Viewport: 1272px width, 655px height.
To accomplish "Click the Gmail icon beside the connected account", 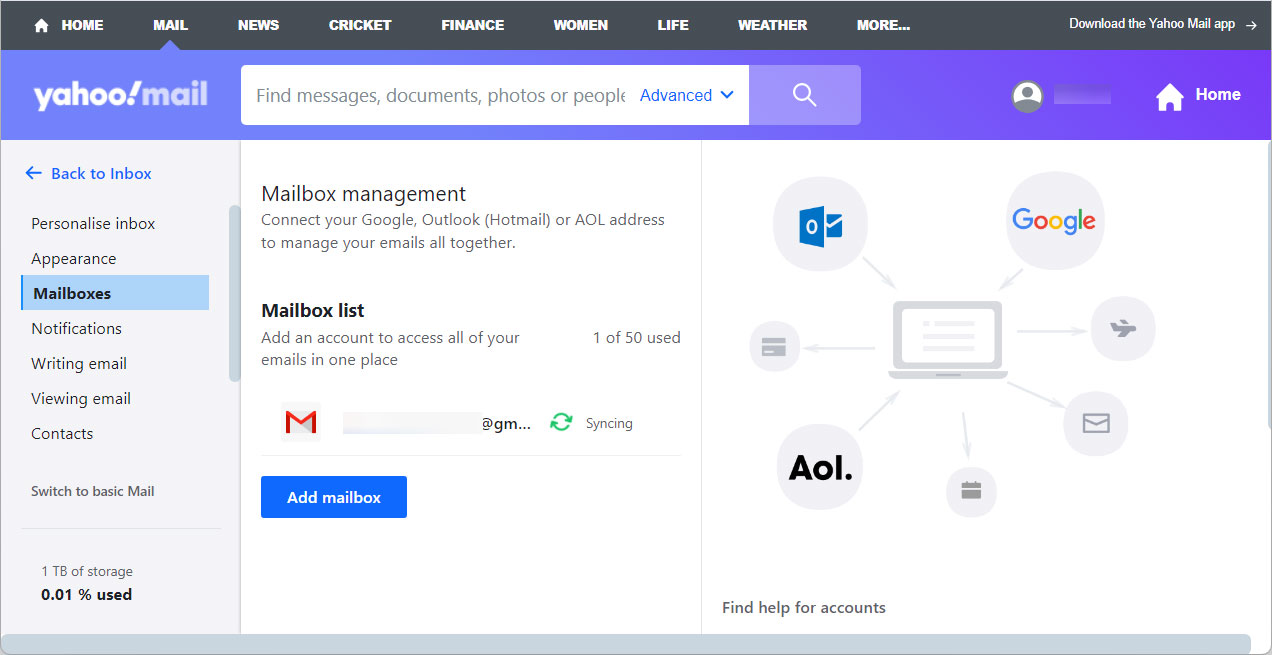I will [x=300, y=422].
